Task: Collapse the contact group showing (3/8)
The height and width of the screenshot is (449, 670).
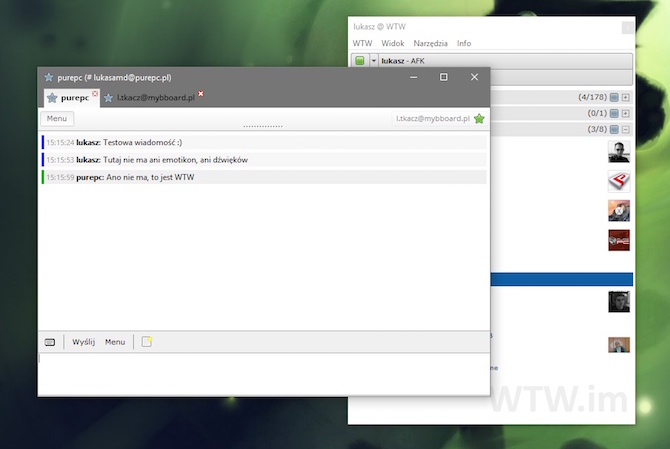Action: point(626,130)
